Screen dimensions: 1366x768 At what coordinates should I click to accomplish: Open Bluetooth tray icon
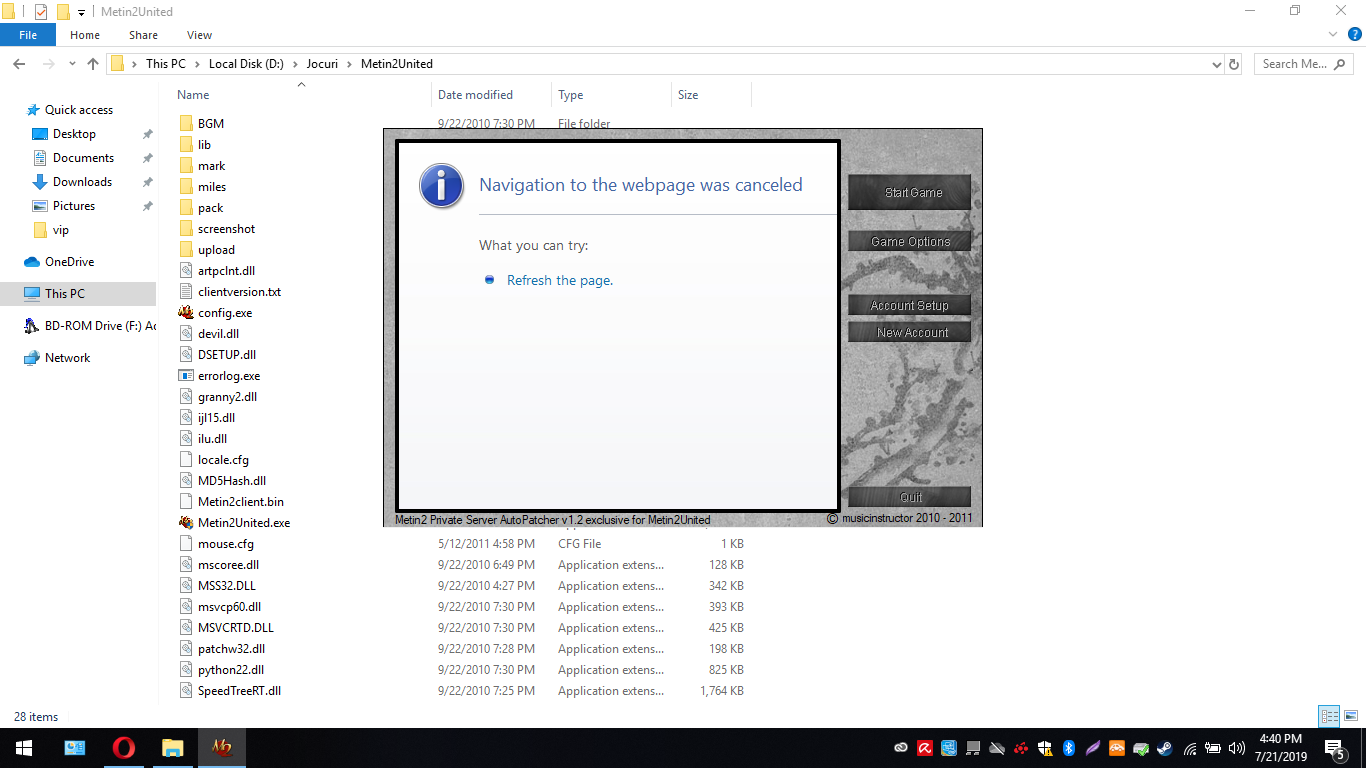click(x=1068, y=748)
